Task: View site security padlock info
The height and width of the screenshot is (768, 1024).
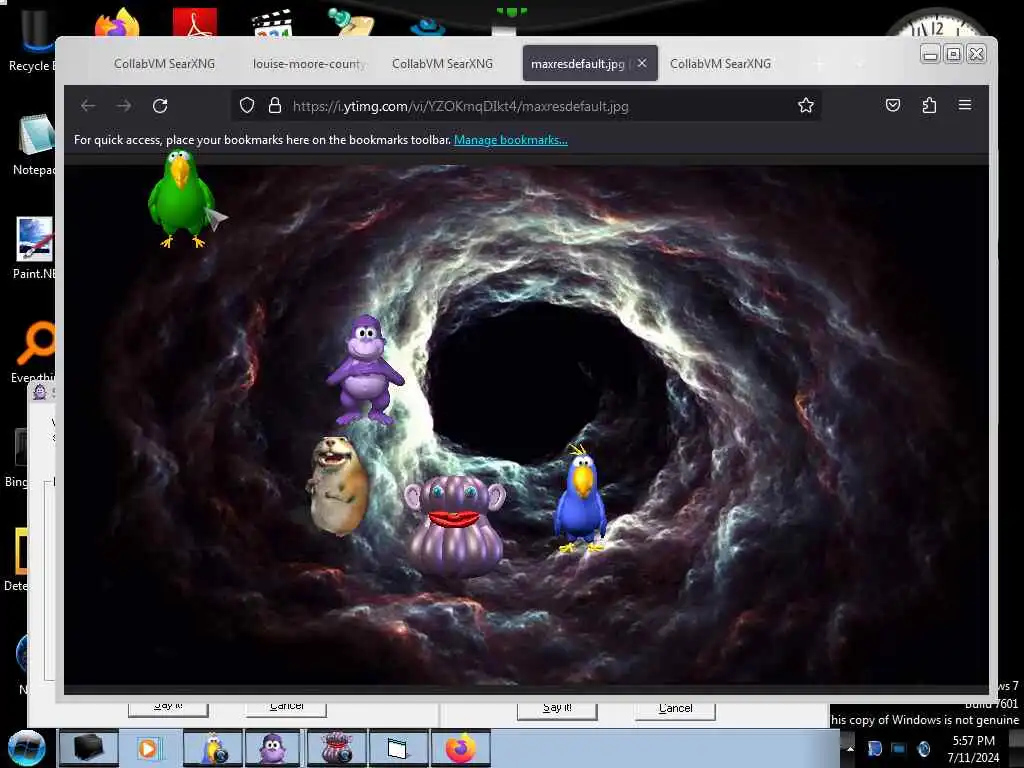Action: pos(275,105)
